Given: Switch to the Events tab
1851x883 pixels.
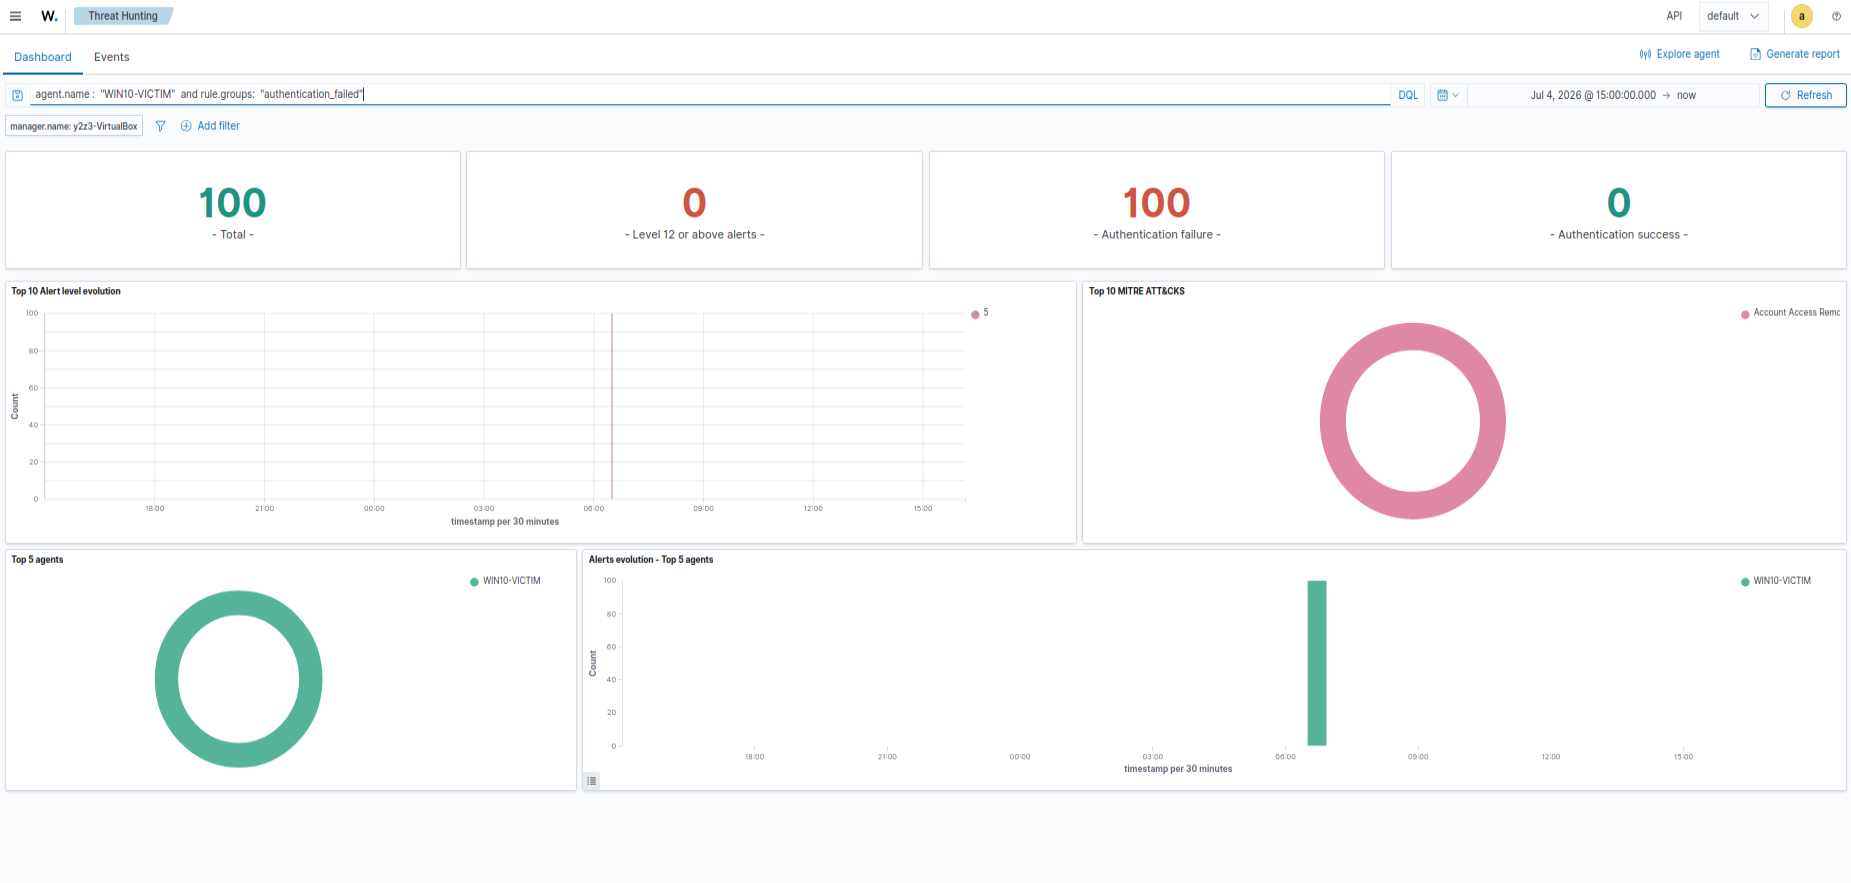Looking at the screenshot, I should click(x=112, y=57).
